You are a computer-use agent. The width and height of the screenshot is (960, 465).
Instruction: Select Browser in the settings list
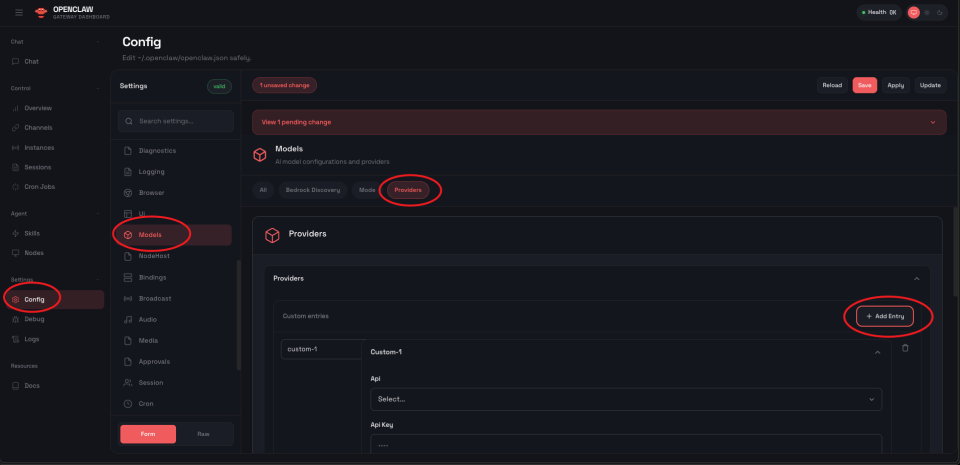pyautogui.click(x=151, y=192)
